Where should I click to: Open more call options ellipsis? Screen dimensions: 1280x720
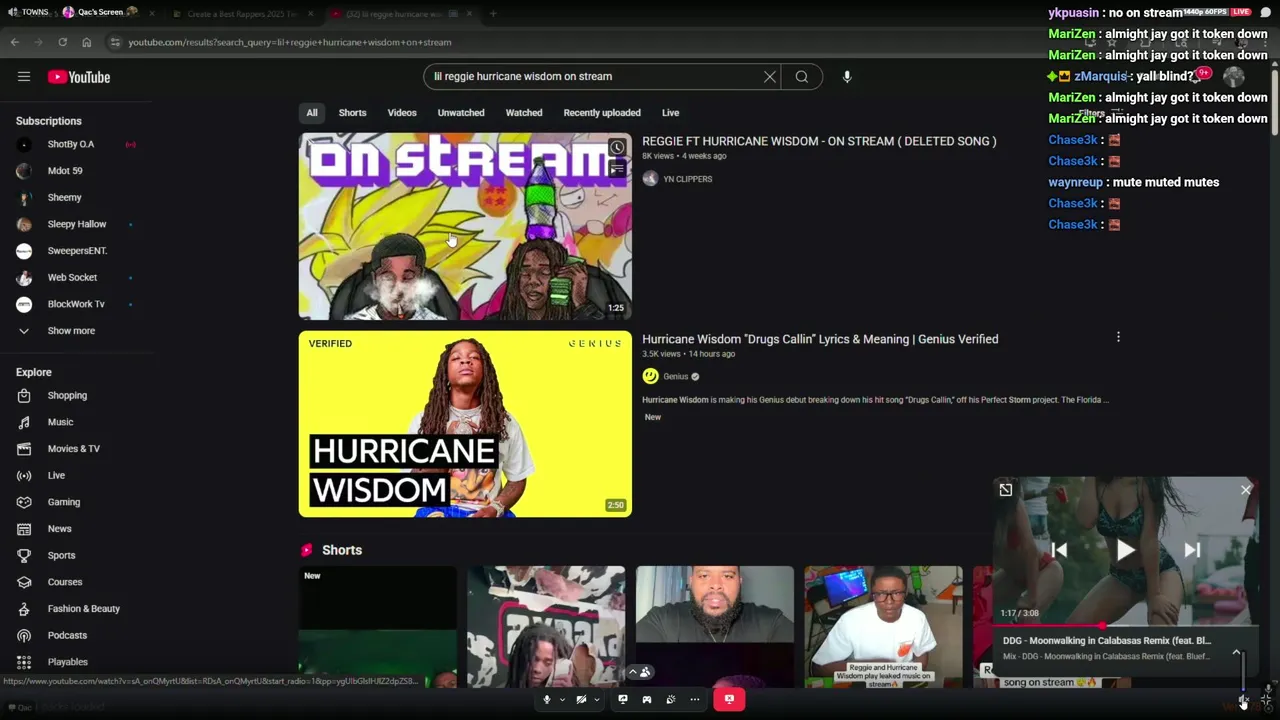click(x=695, y=700)
